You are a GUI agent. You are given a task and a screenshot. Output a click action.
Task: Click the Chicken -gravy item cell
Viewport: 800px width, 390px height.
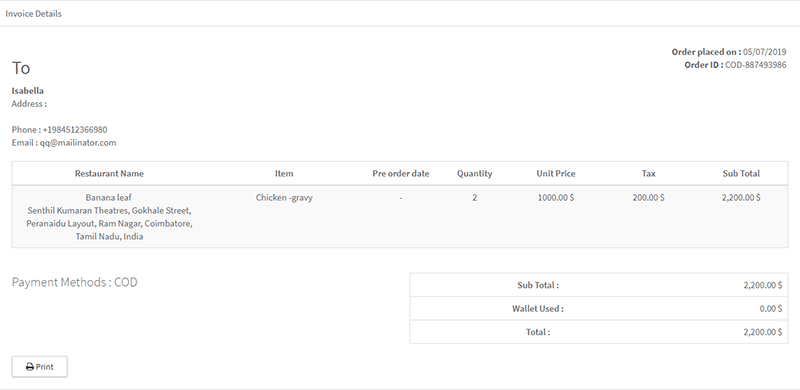click(x=284, y=198)
